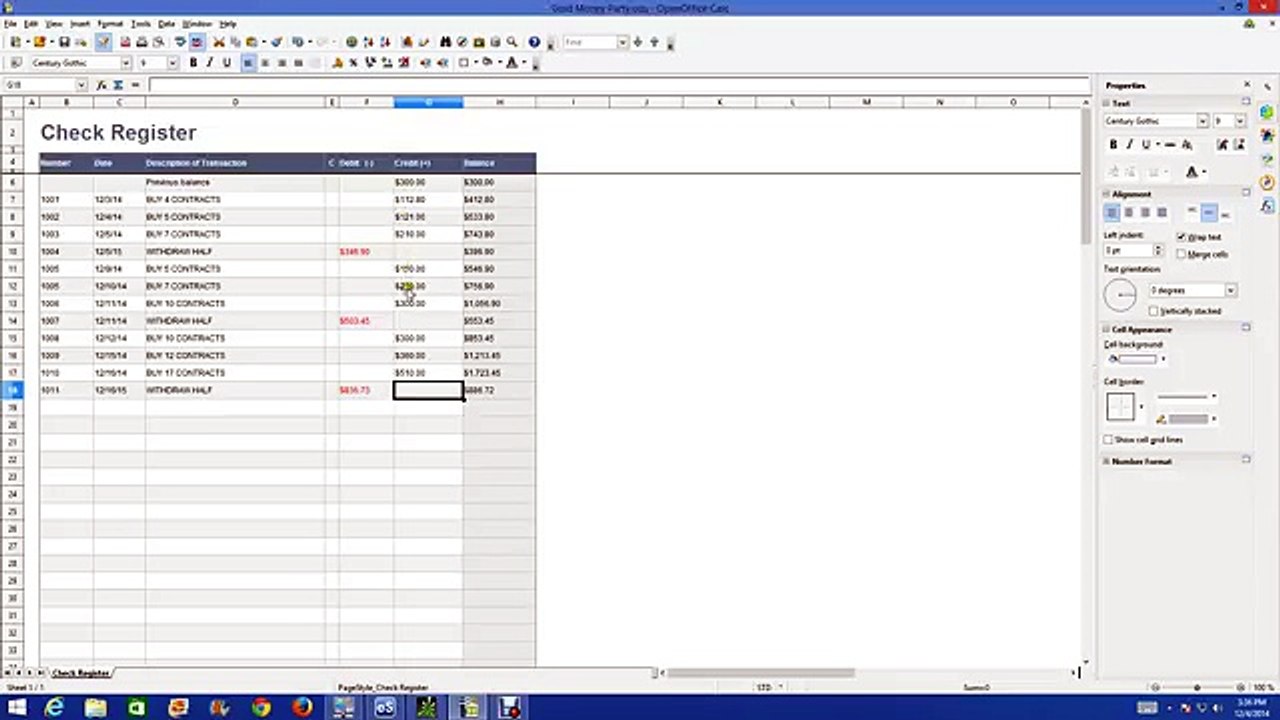The image size is (1280, 720).
Task: Open the Functions tab in the sidebar
Action: (1267, 206)
